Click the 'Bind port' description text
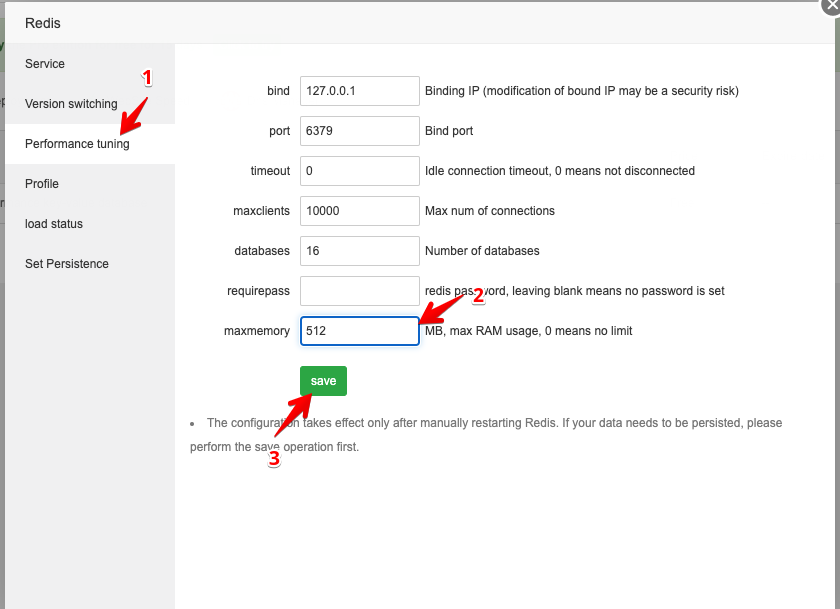 point(449,131)
